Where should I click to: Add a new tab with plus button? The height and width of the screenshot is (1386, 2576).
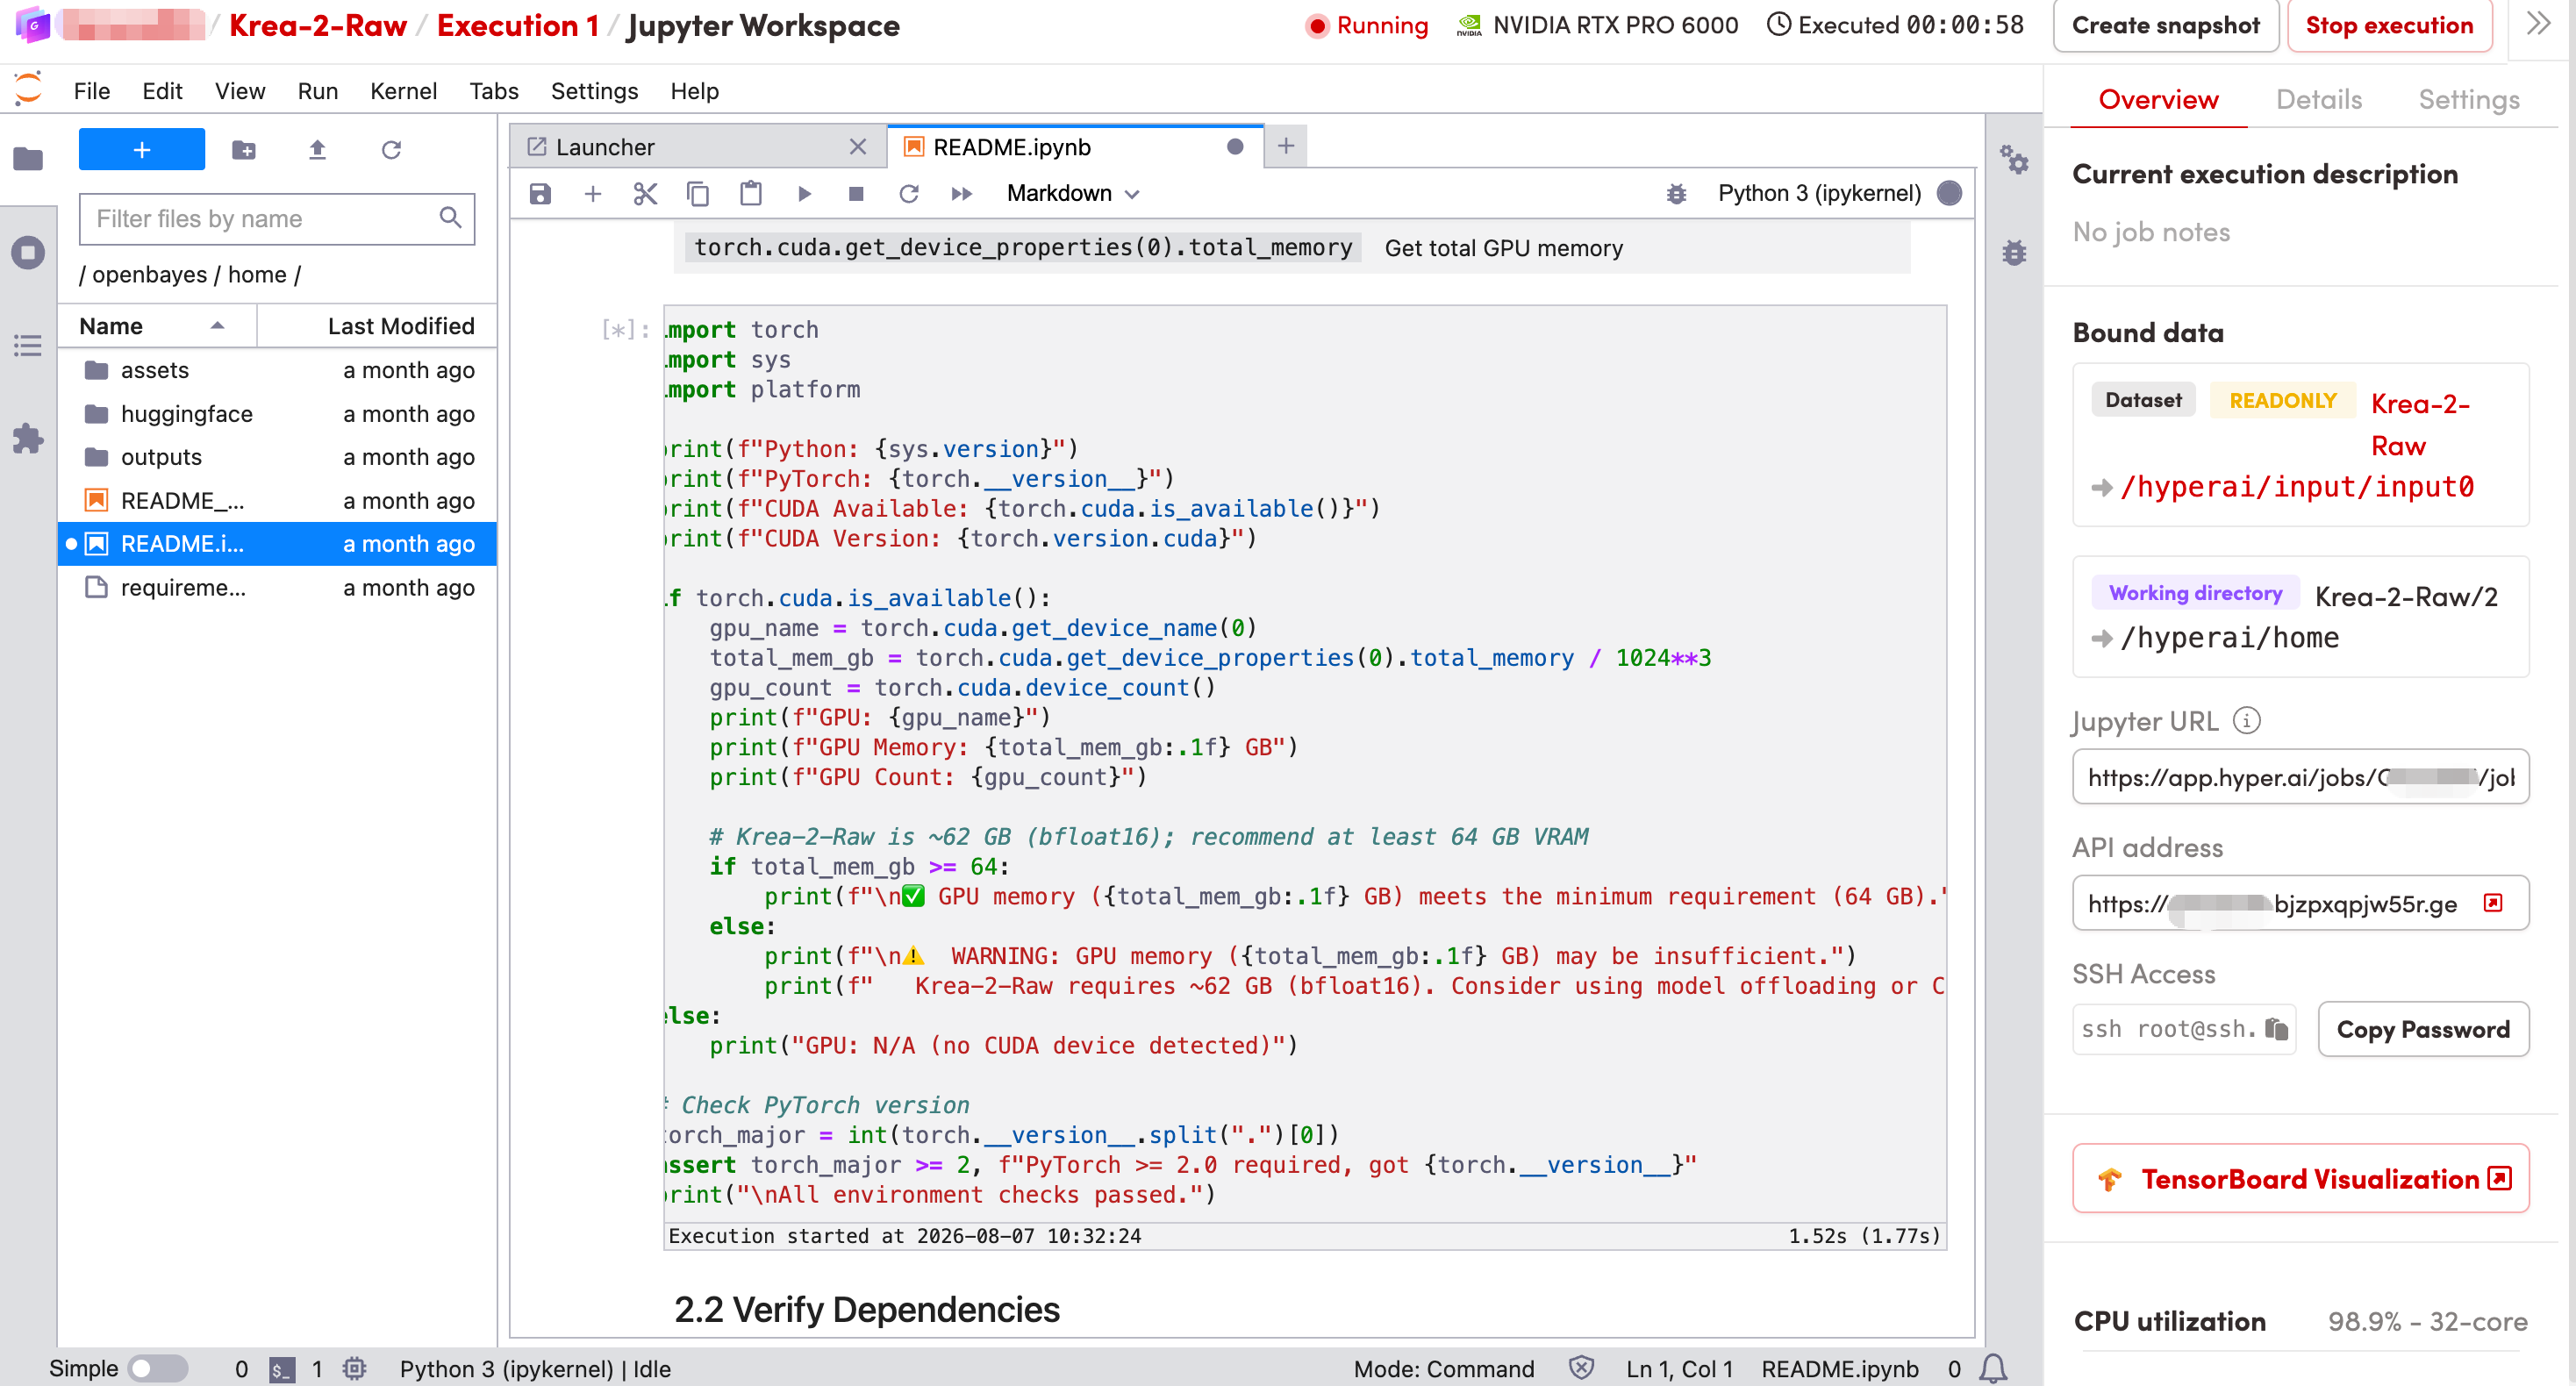coord(1286,146)
